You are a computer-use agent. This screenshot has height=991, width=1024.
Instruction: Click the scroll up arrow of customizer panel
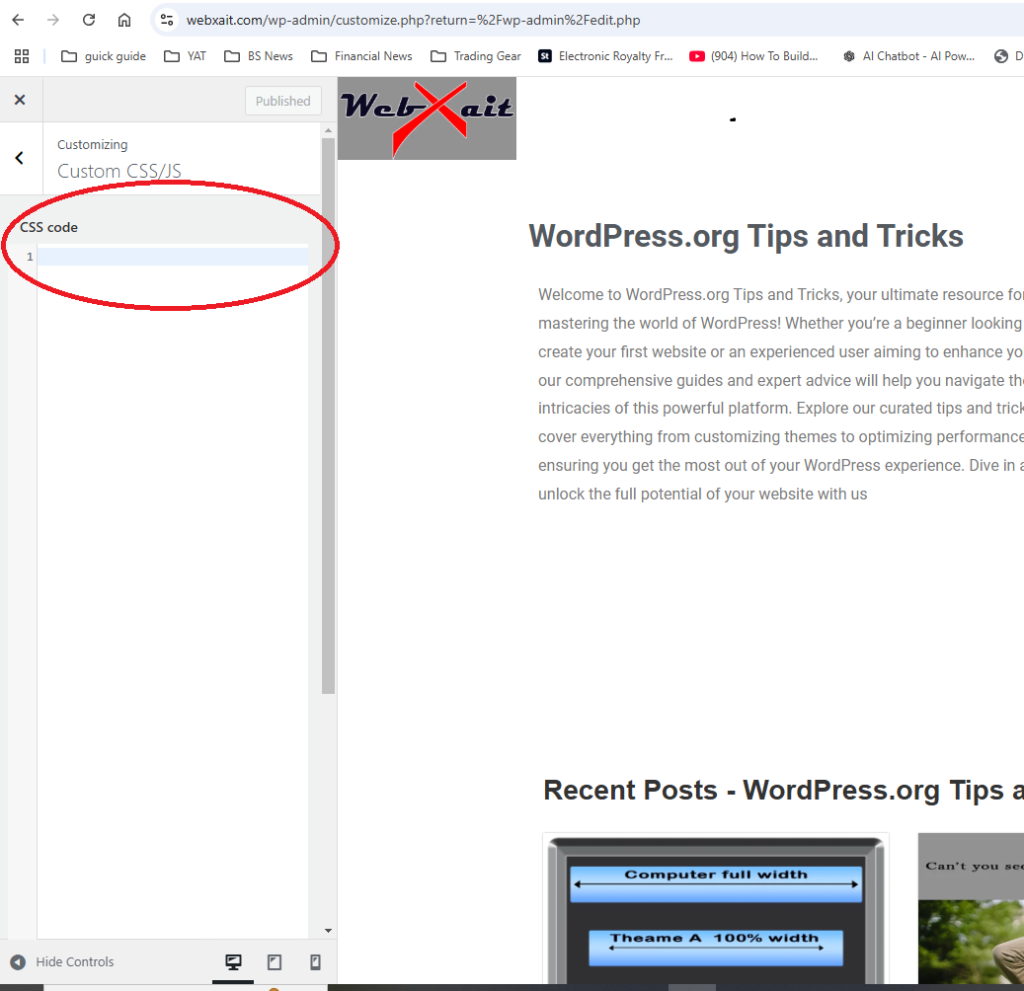click(x=328, y=131)
